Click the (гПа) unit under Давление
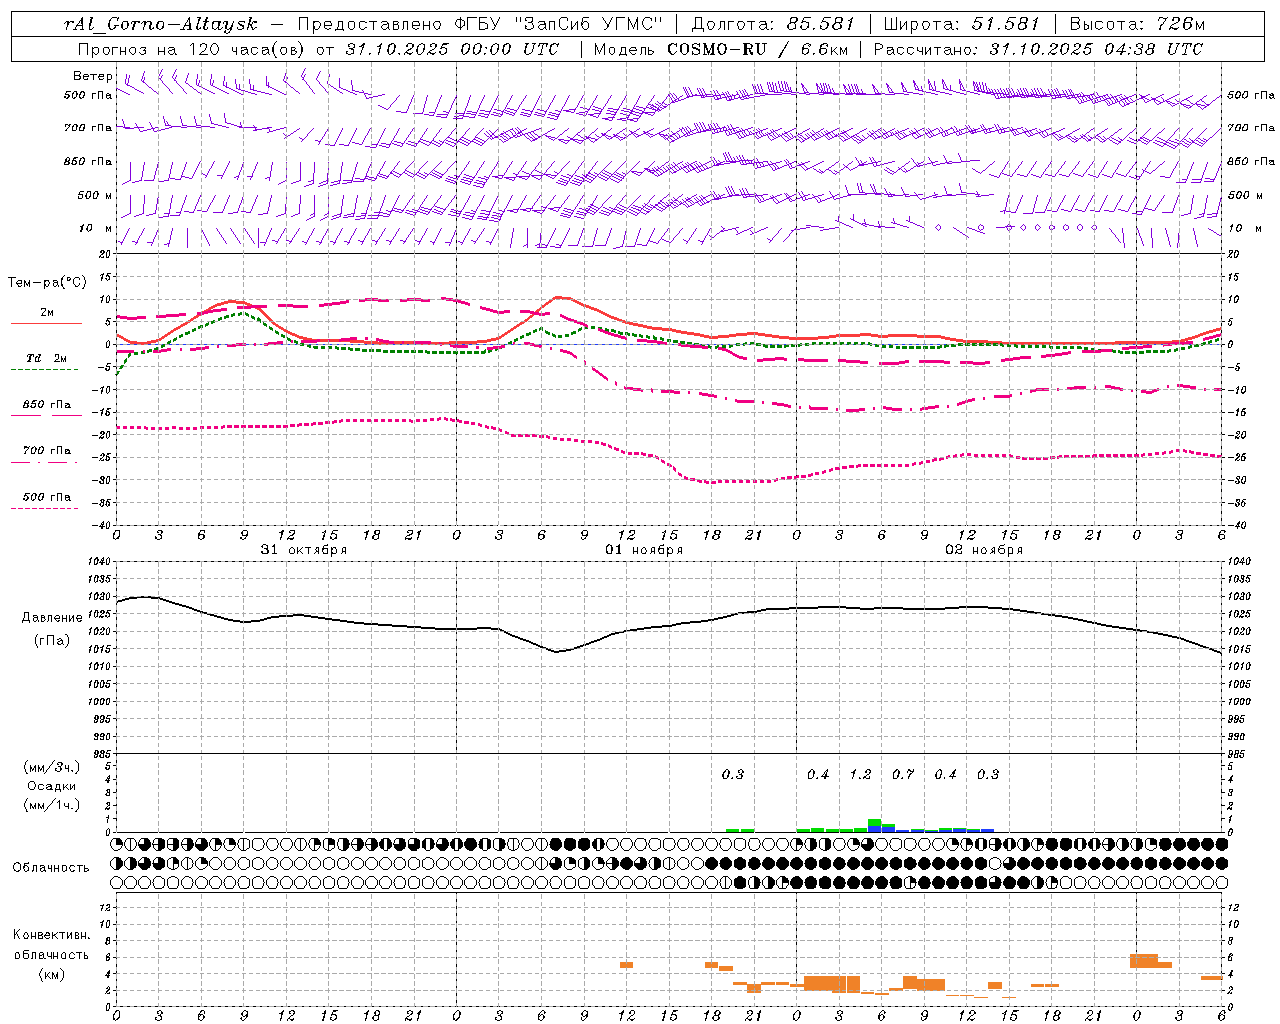The width and height of the screenshot is (1280, 1024). pos(51,641)
